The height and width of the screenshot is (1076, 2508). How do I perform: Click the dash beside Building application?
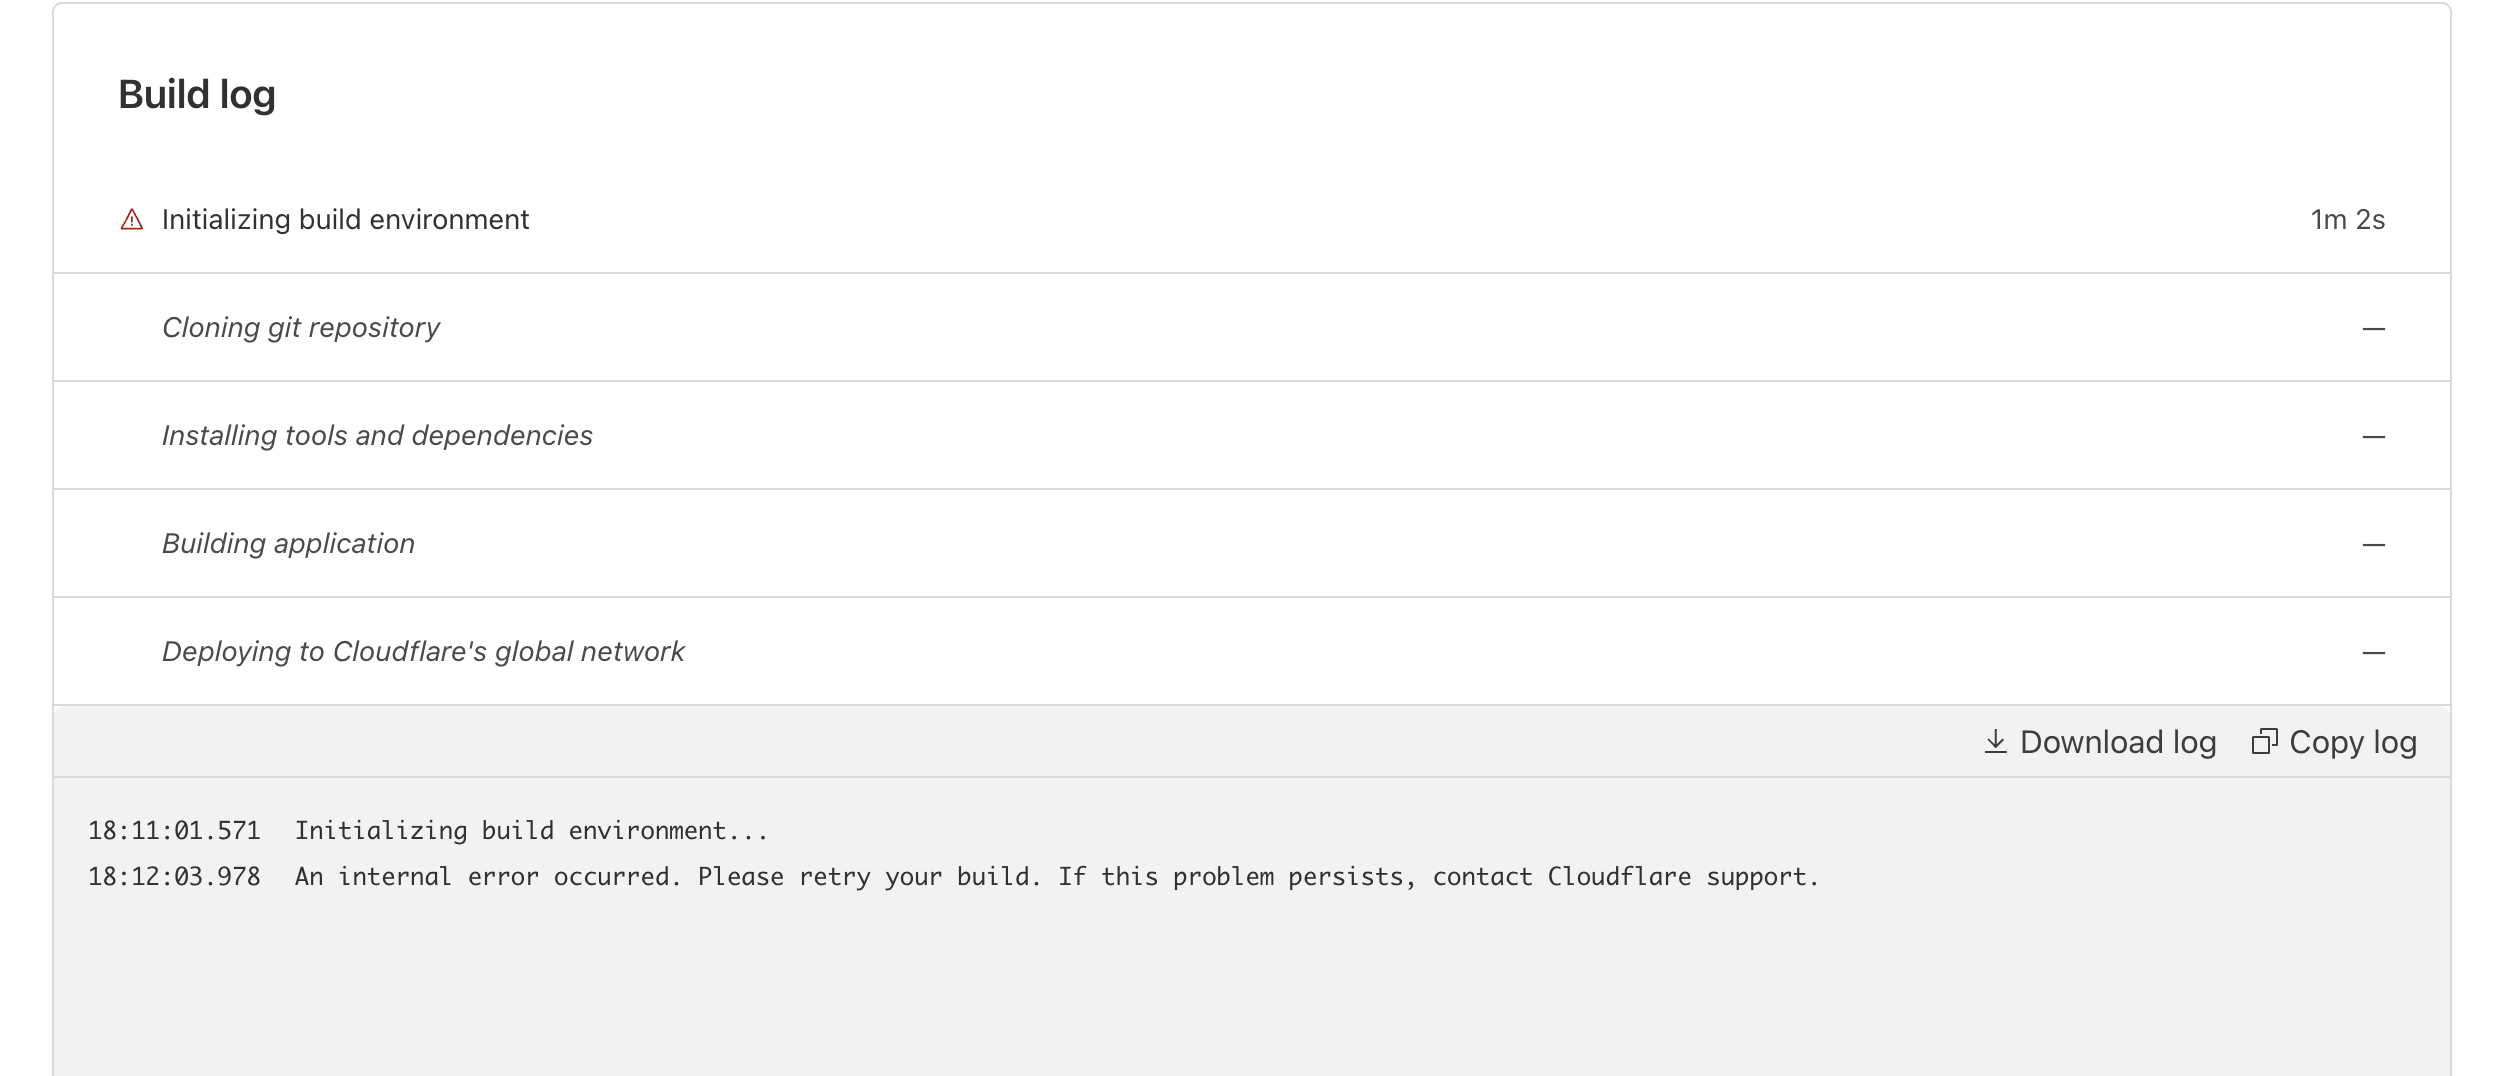[2374, 545]
